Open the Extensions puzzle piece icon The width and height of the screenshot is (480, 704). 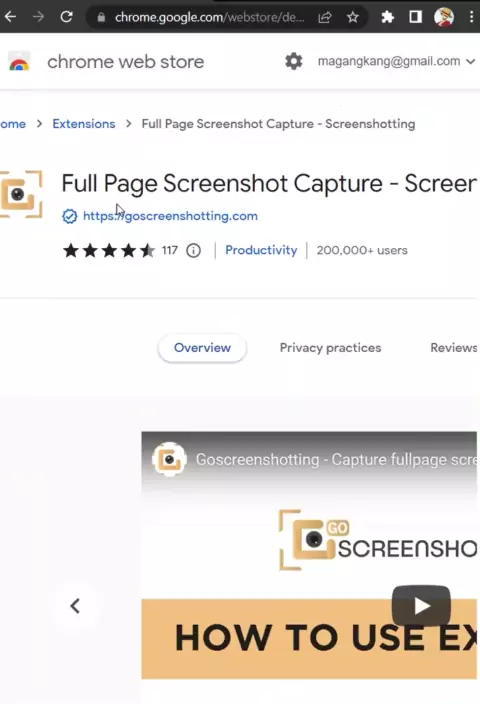point(388,18)
